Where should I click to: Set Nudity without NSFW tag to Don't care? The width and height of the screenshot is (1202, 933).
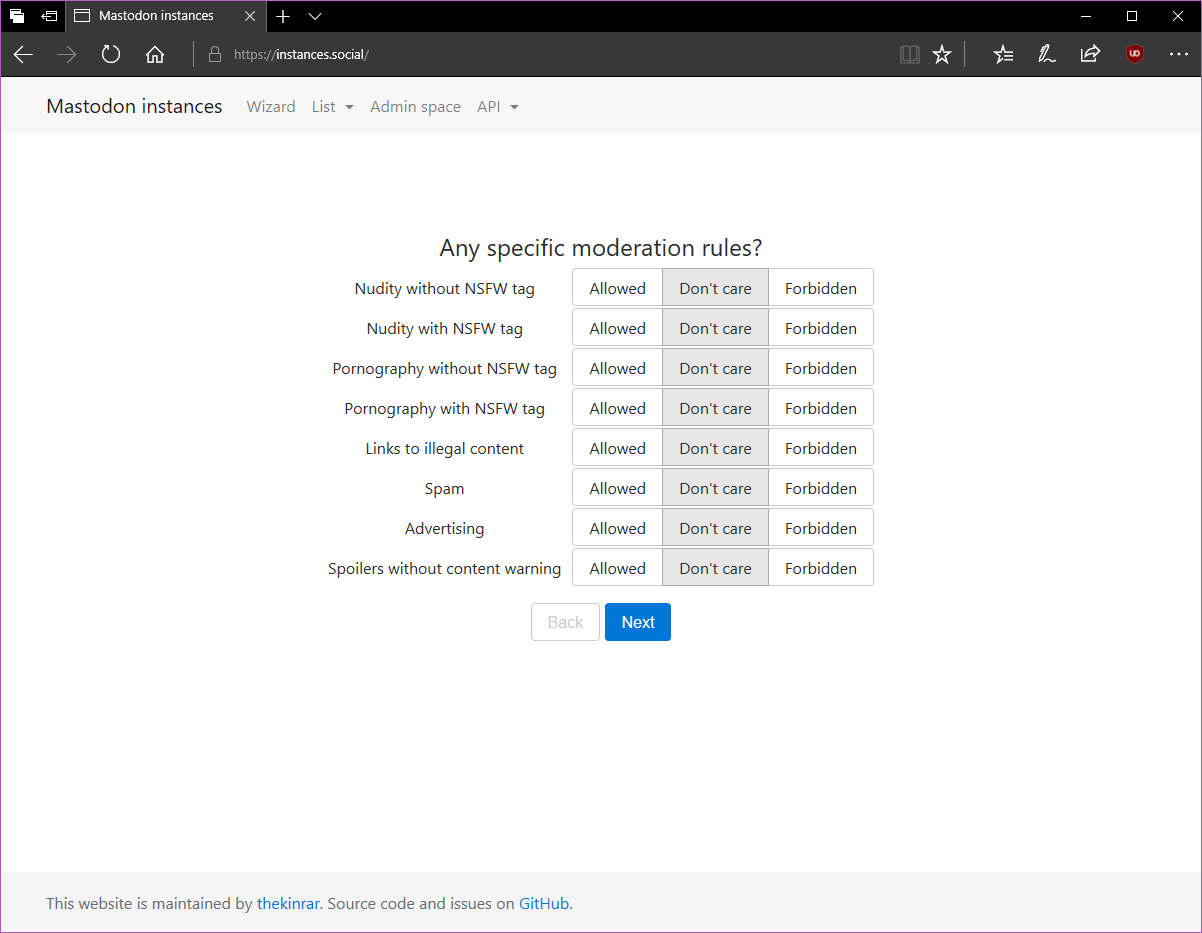tap(715, 288)
